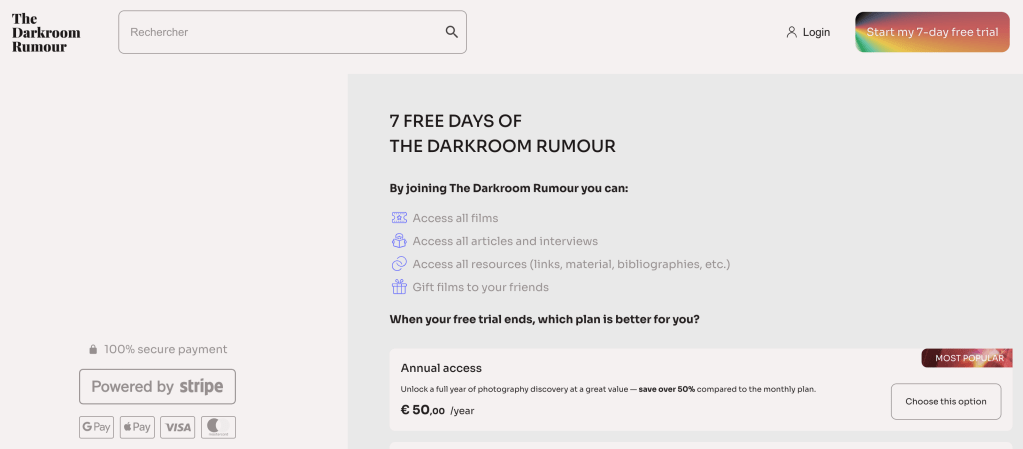Click the articles and interviews icon
Viewport: 1023px width, 449px height.
click(399, 241)
